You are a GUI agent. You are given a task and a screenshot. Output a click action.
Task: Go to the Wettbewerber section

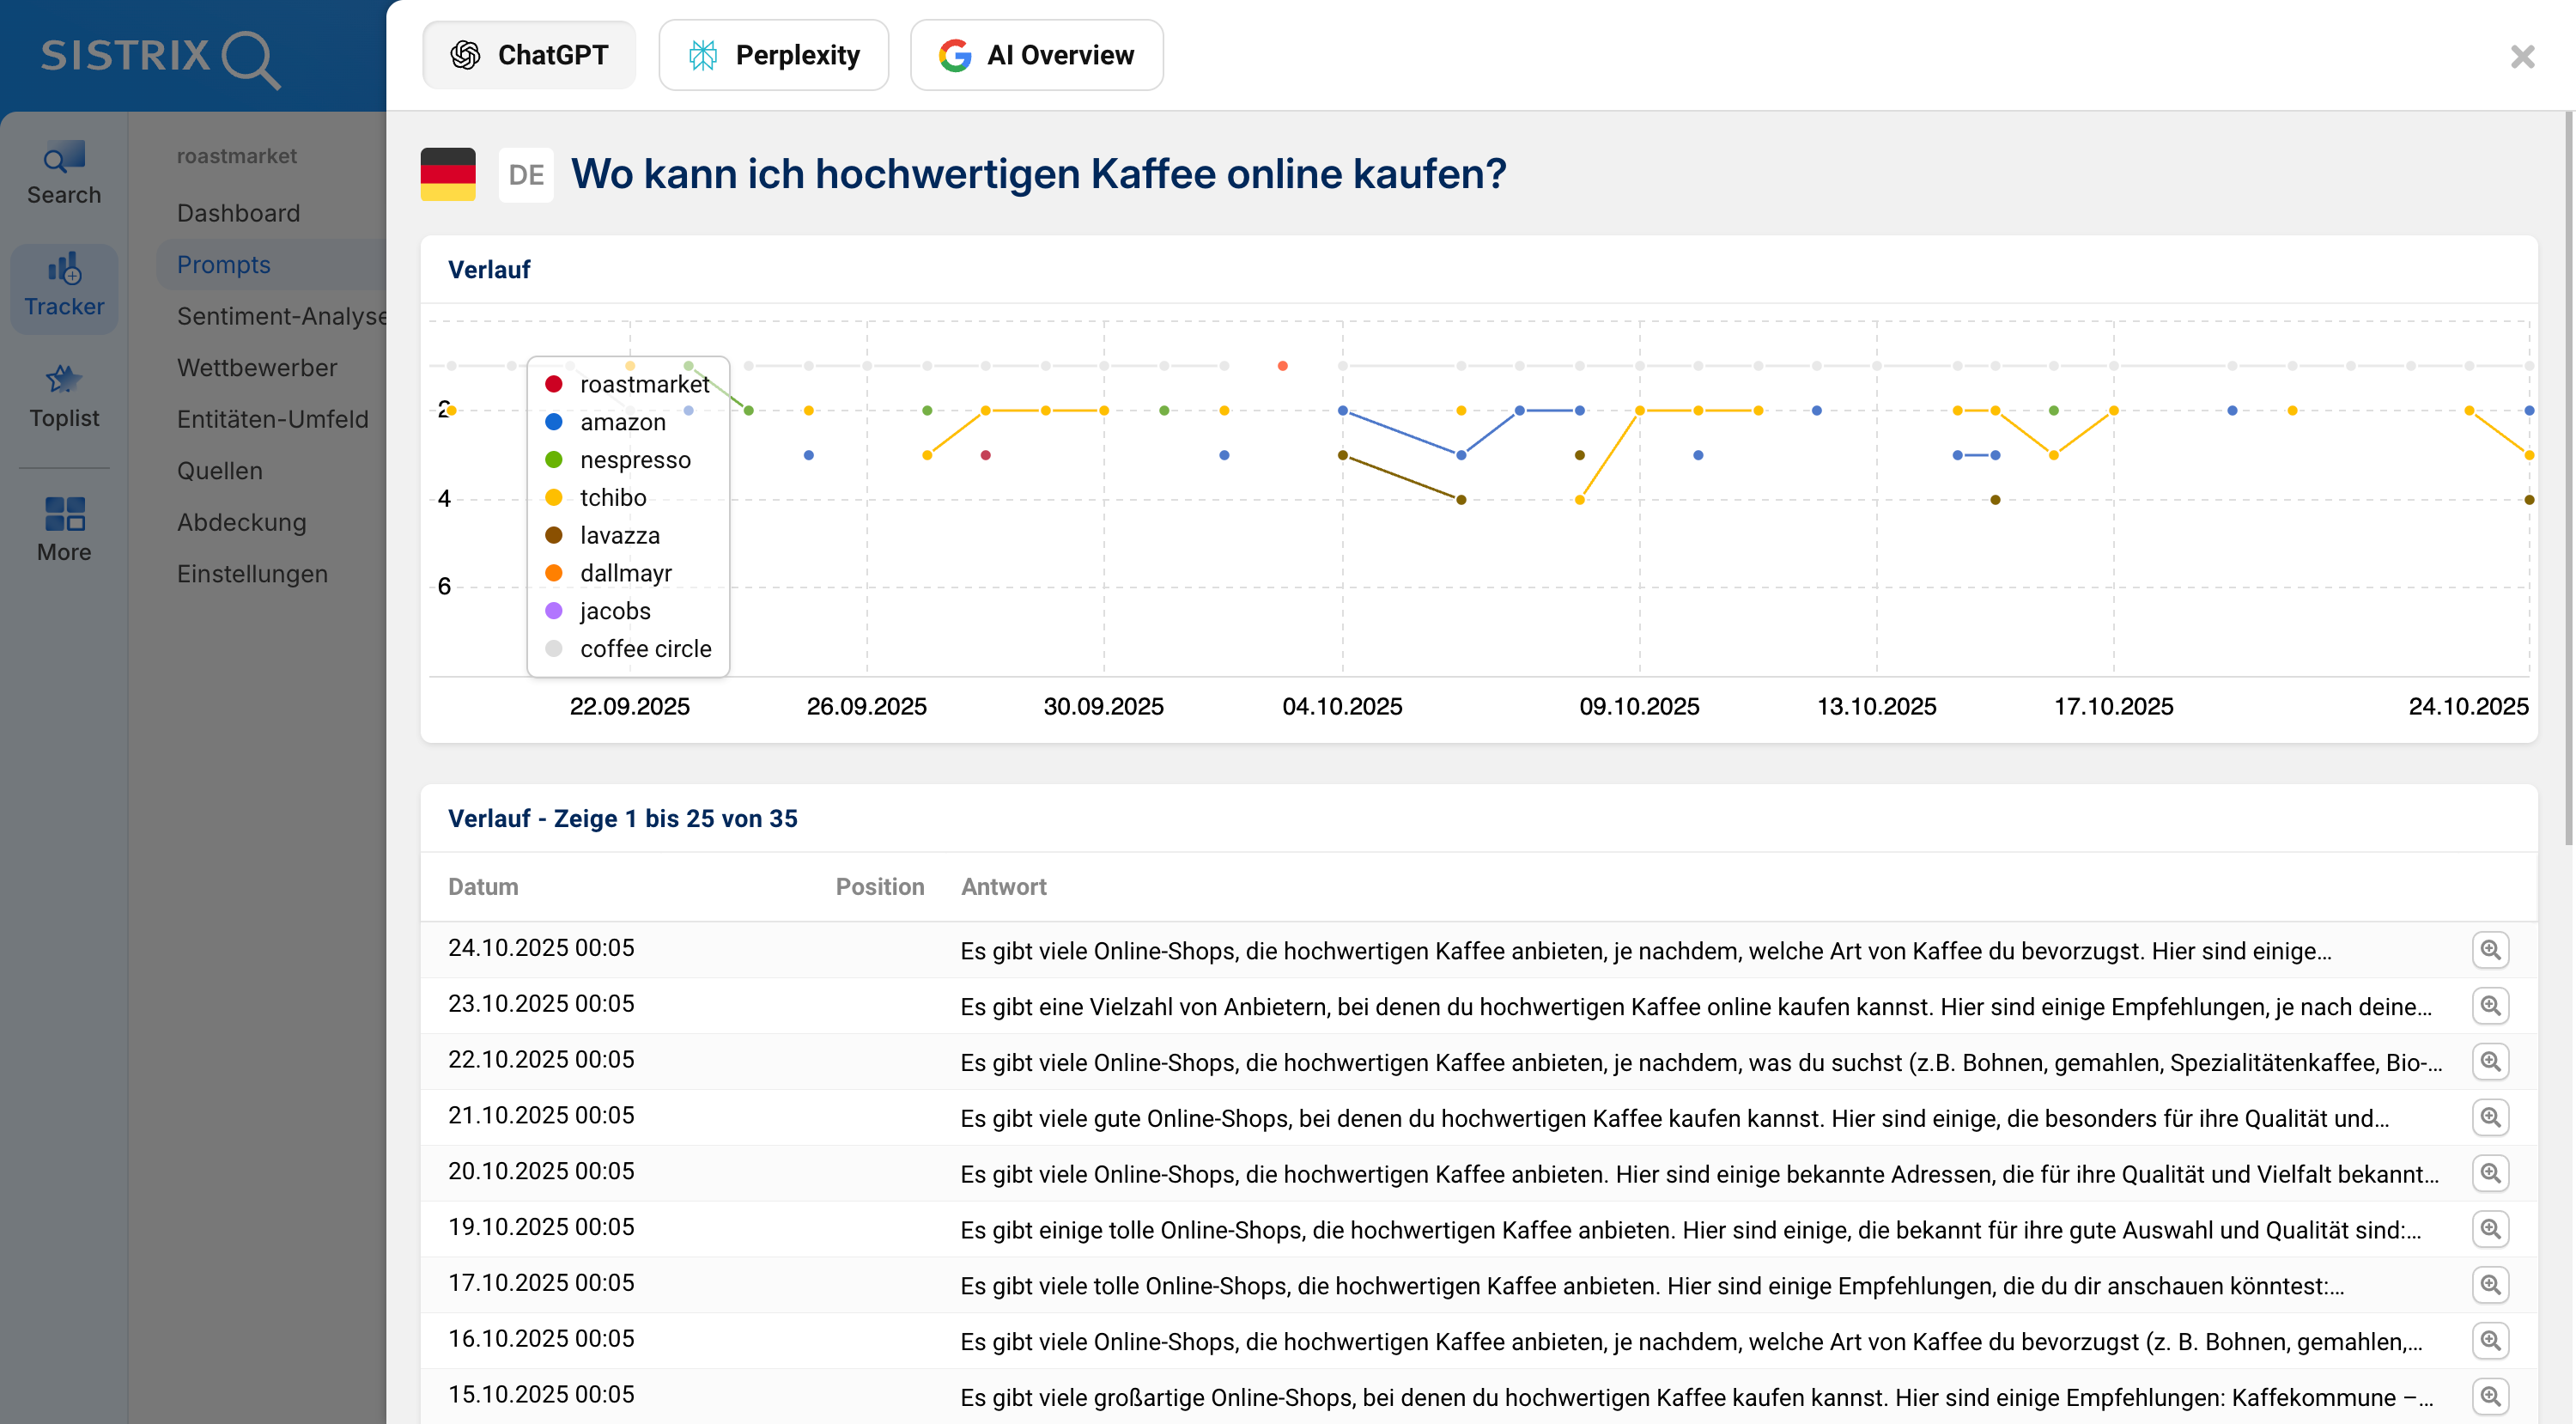click(257, 367)
